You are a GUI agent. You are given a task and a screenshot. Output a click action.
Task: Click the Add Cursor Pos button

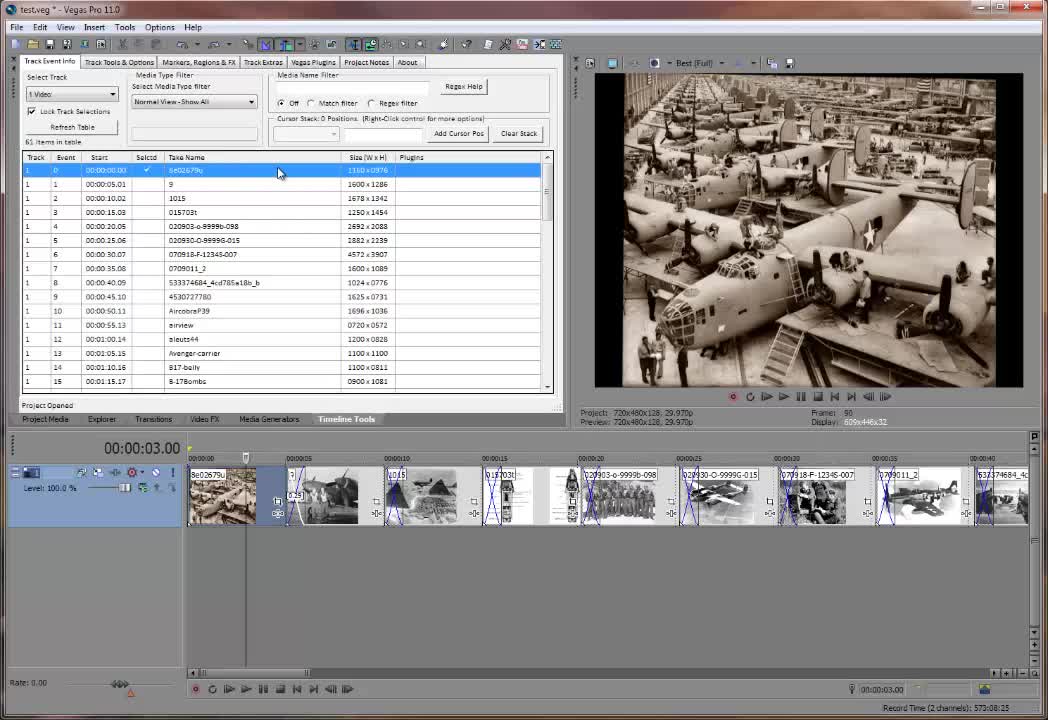(458, 134)
